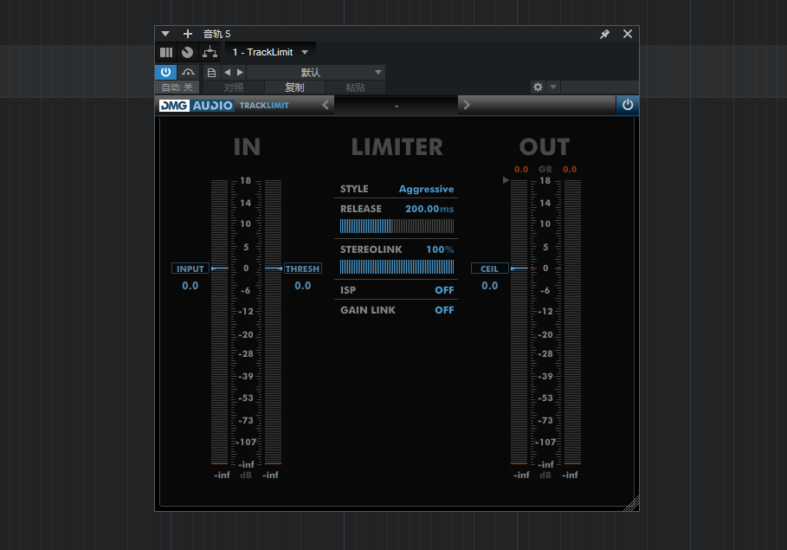Open the channel editor bars icon

(x=166, y=52)
